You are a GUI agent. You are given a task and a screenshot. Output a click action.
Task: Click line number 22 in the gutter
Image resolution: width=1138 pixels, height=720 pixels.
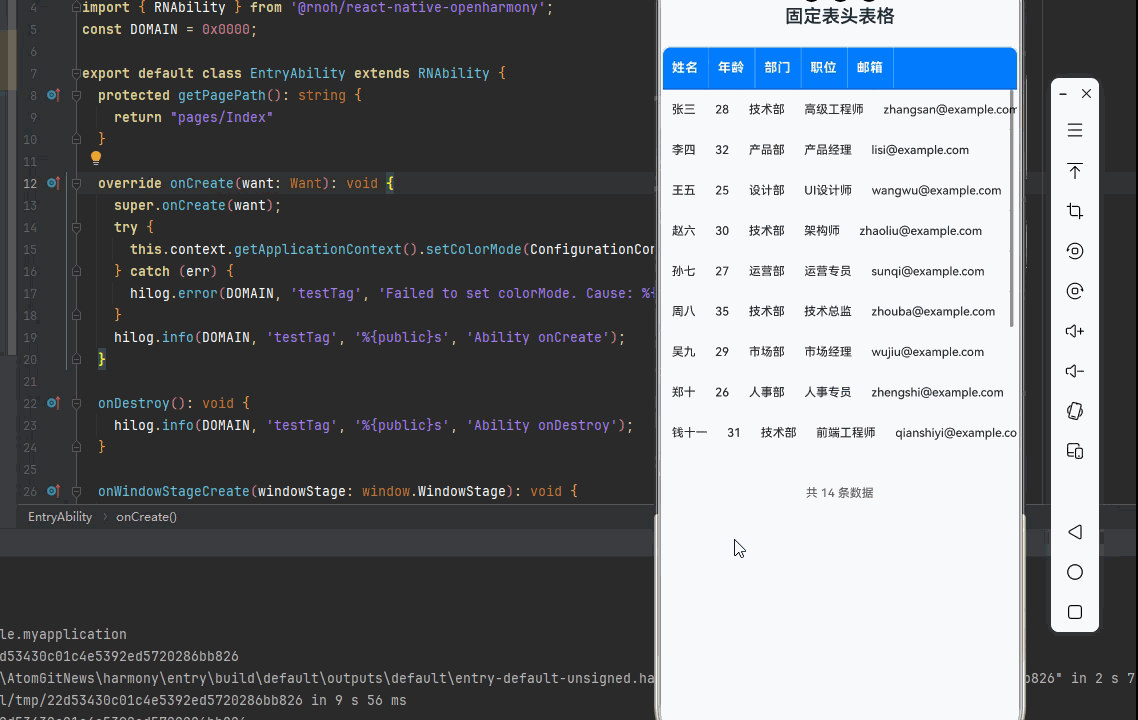click(30, 403)
